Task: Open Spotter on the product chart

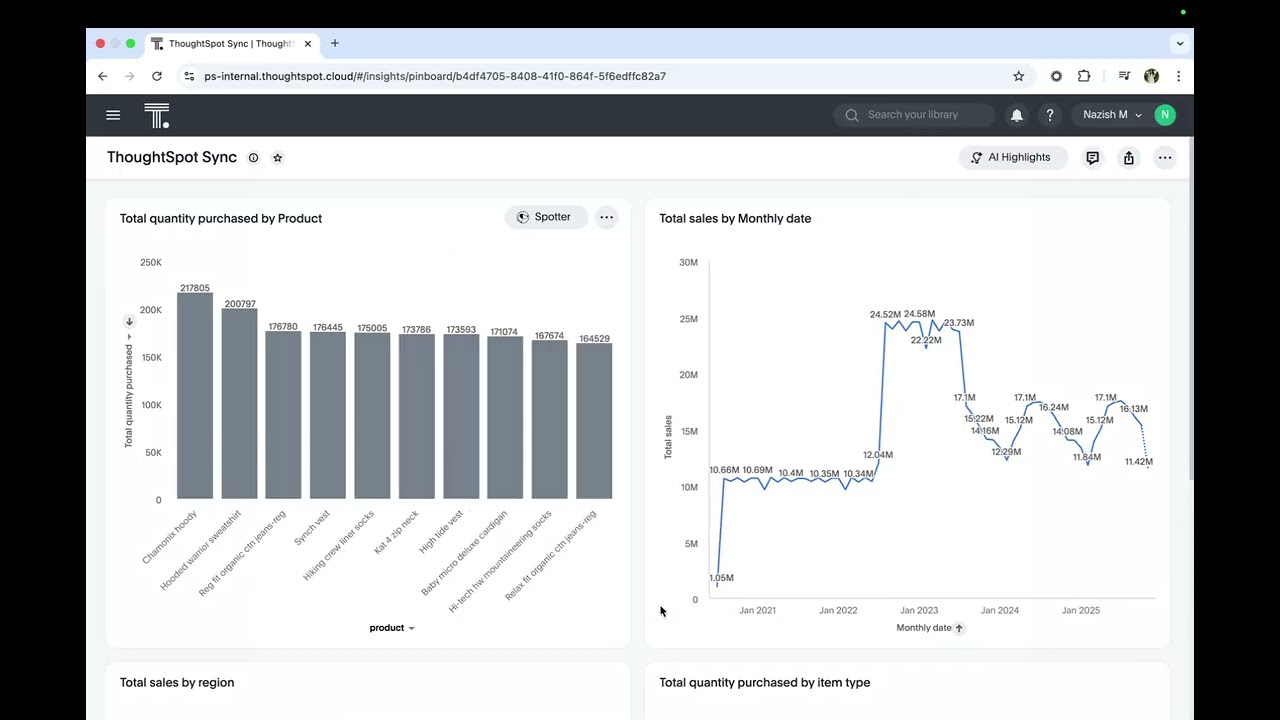Action: click(x=545, y=217)
